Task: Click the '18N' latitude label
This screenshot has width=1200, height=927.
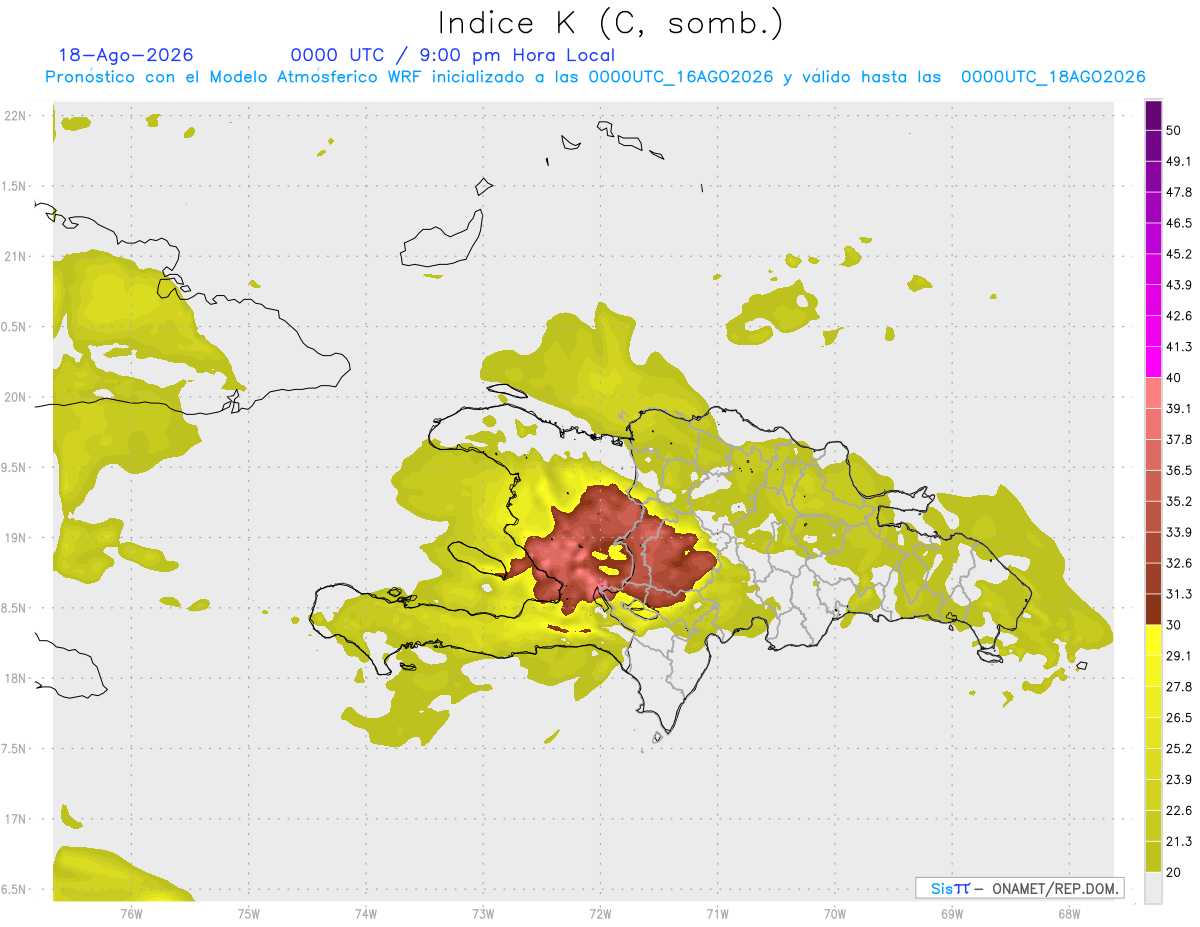Action: coord(16,678)
